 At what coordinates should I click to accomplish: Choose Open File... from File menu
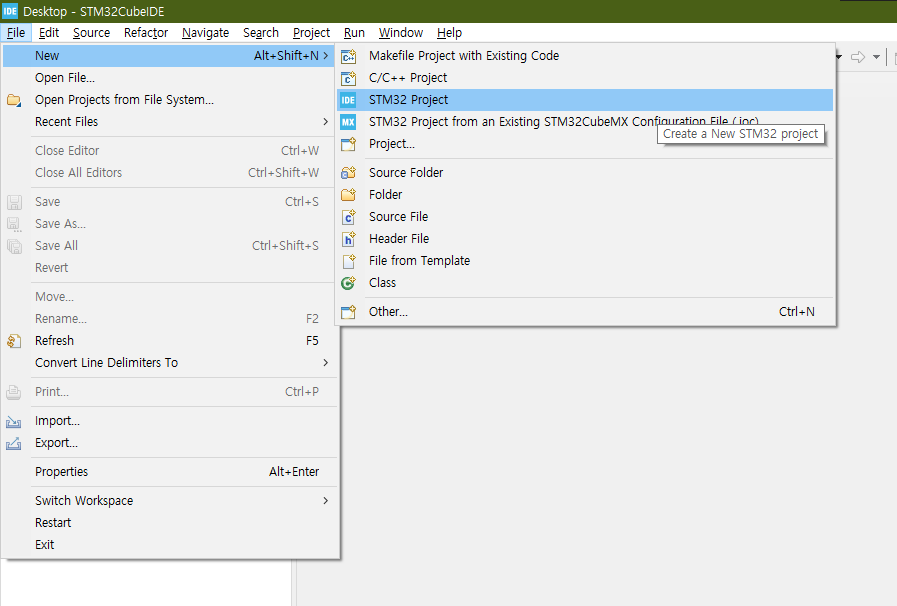[168, 78]
